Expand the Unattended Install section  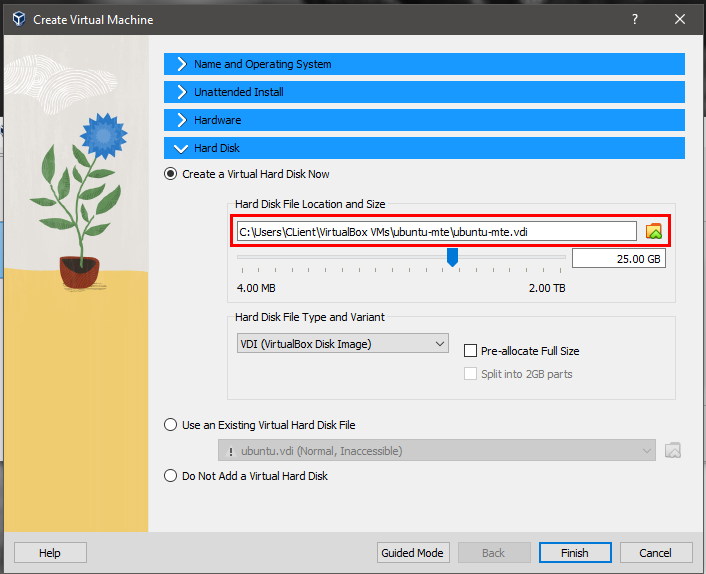pyautogui.click(x=424, y=92)
